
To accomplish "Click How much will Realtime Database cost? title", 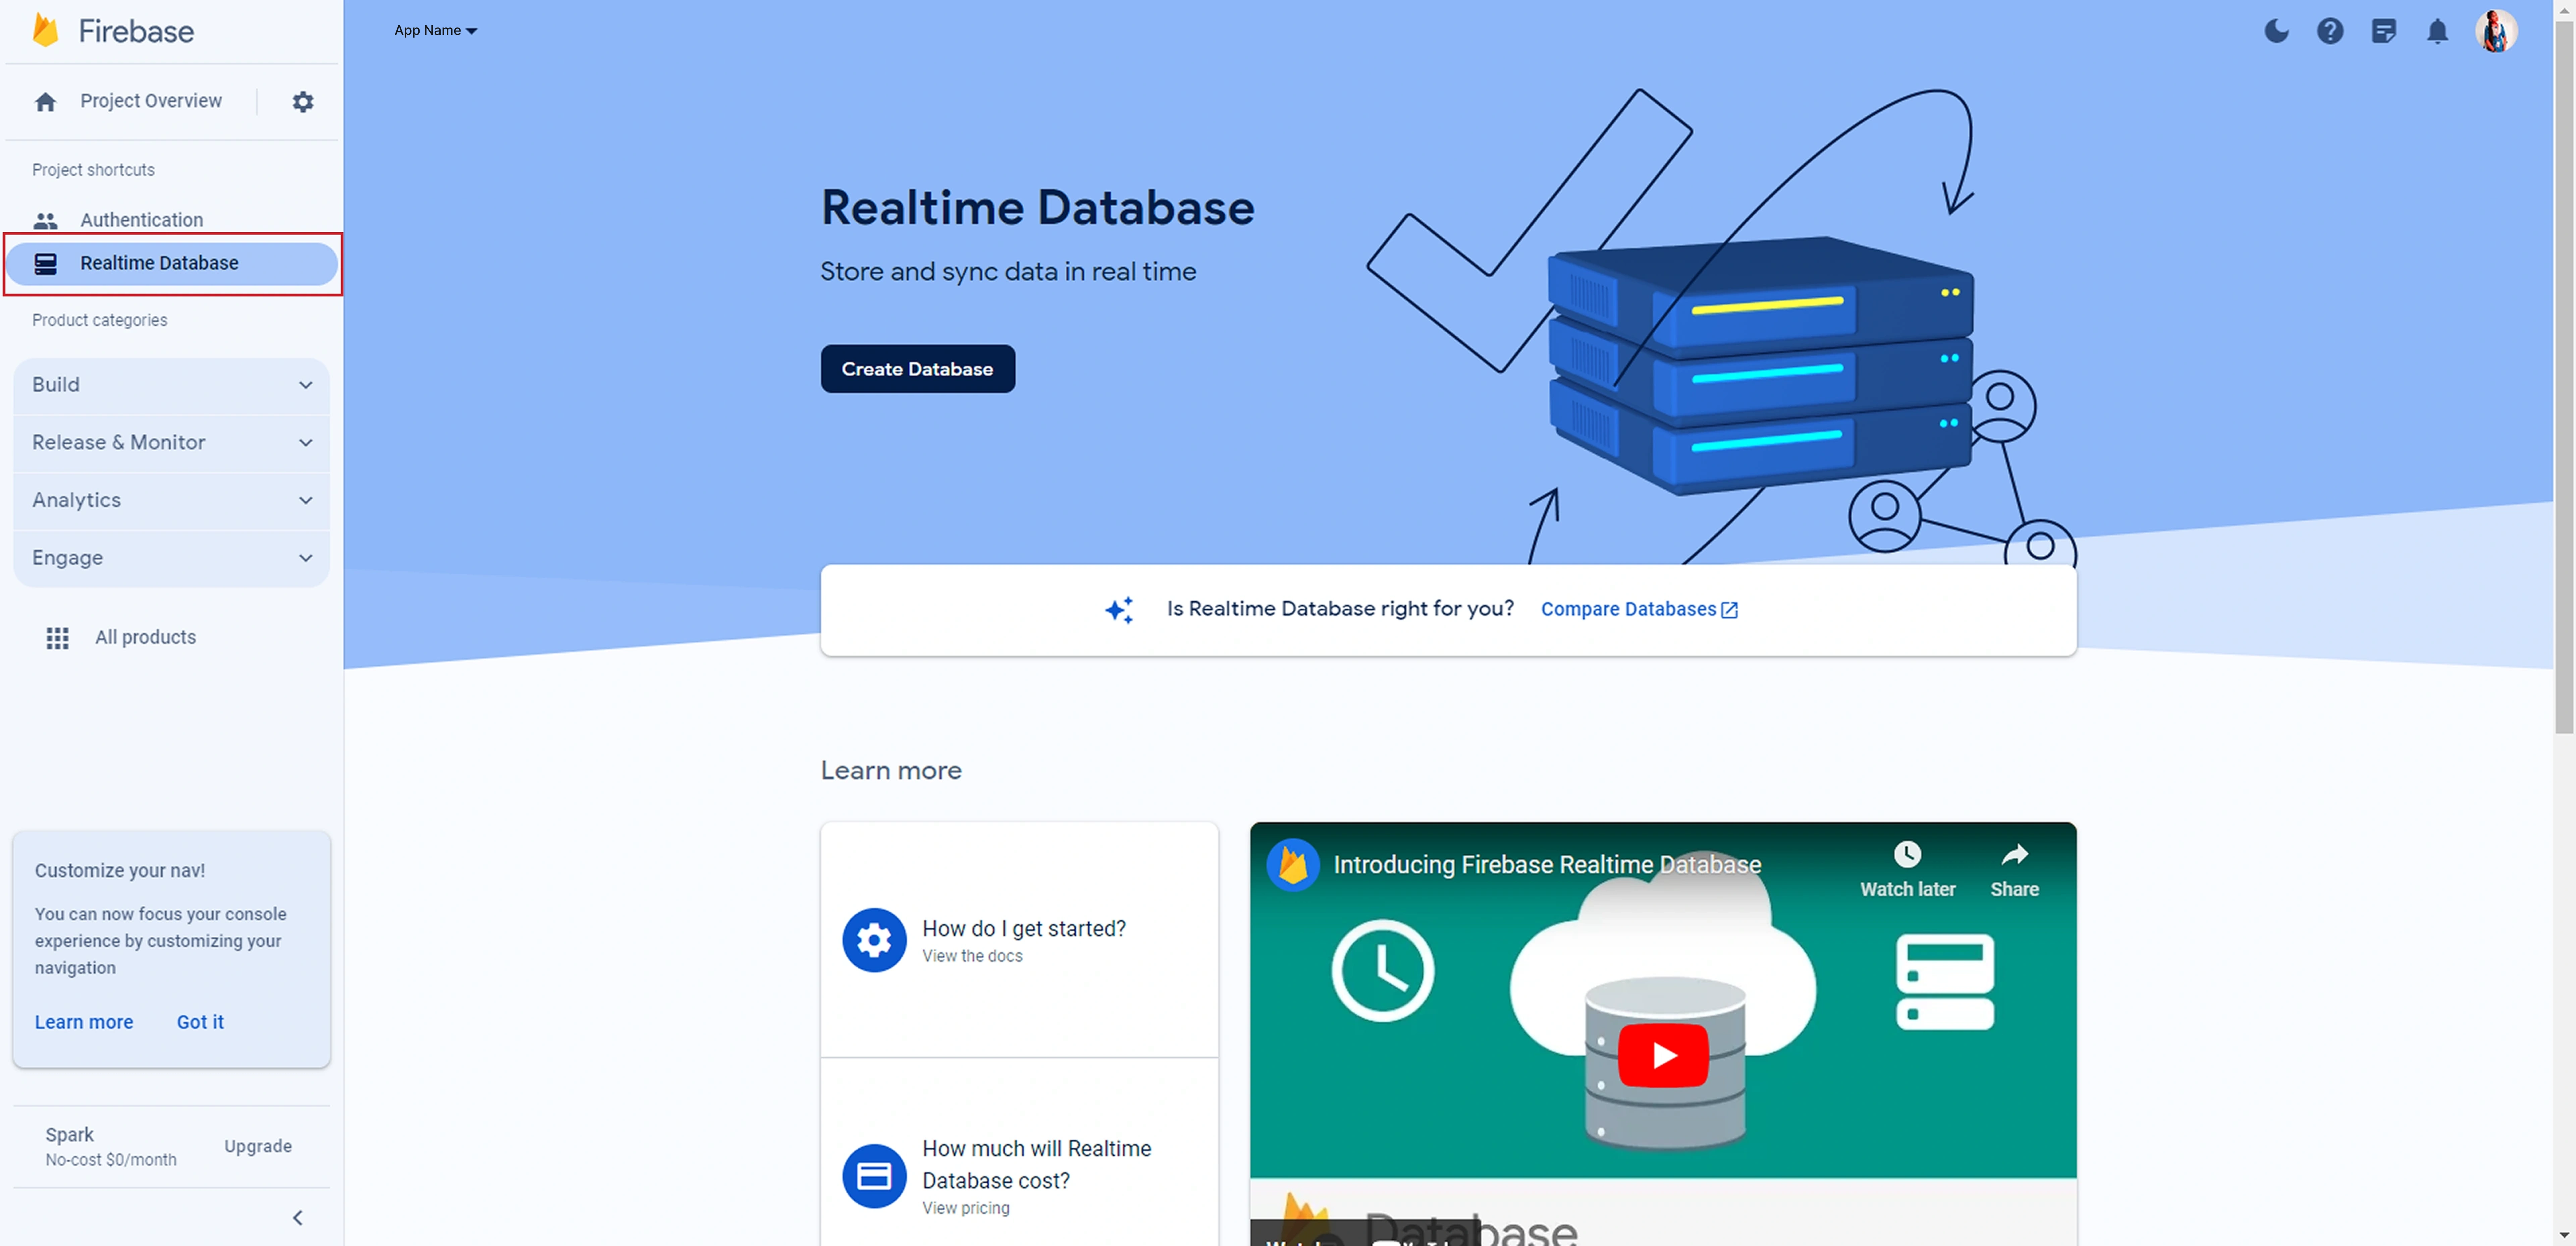I will [1037, 1165].
